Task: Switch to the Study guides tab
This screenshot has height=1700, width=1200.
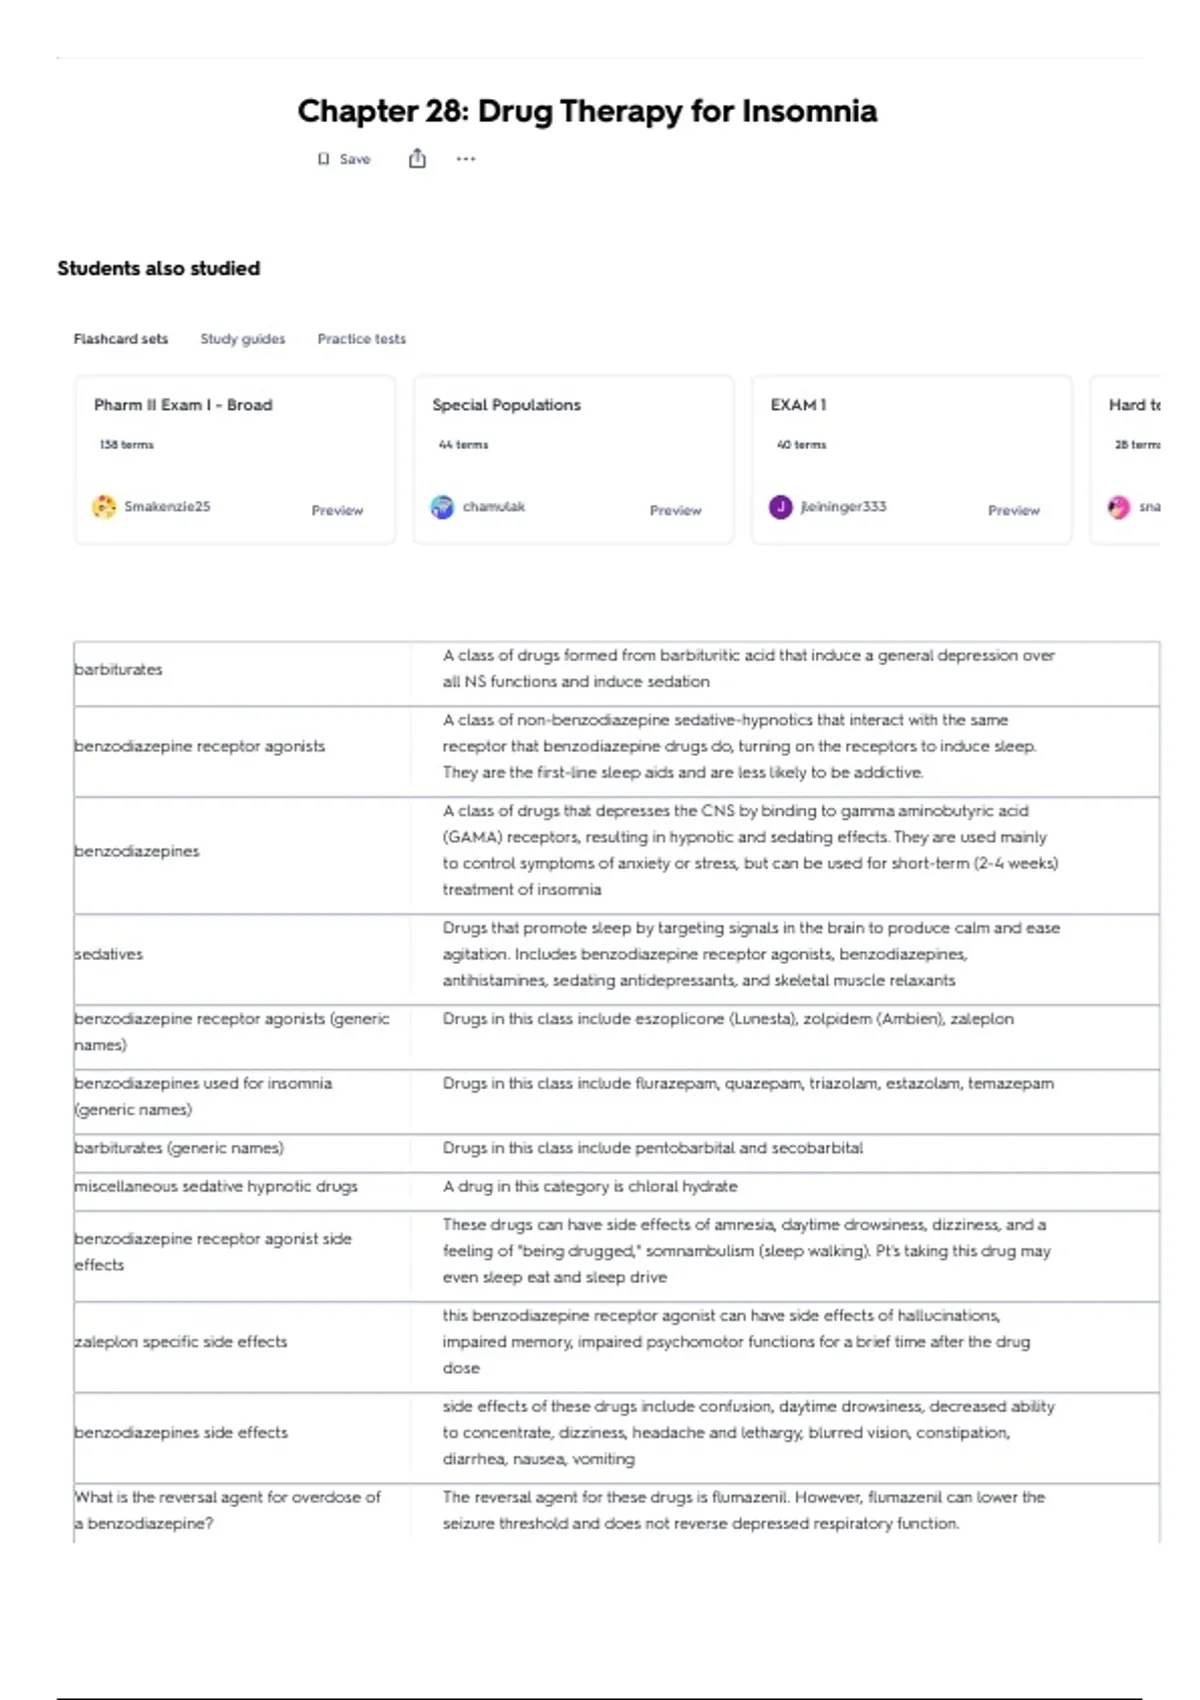Action: click(x=243, y=339)
